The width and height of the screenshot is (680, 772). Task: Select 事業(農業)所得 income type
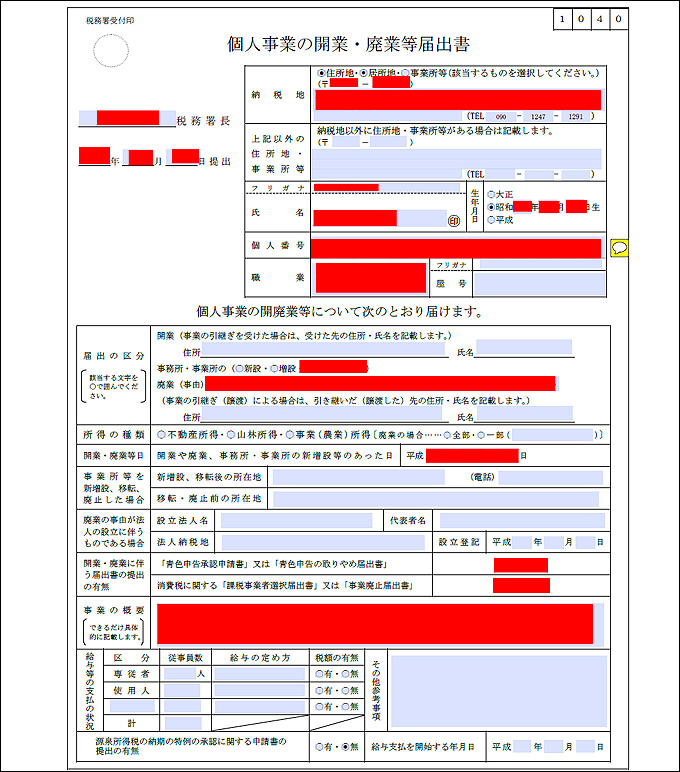pyautogui.click(x=290, y=435)
